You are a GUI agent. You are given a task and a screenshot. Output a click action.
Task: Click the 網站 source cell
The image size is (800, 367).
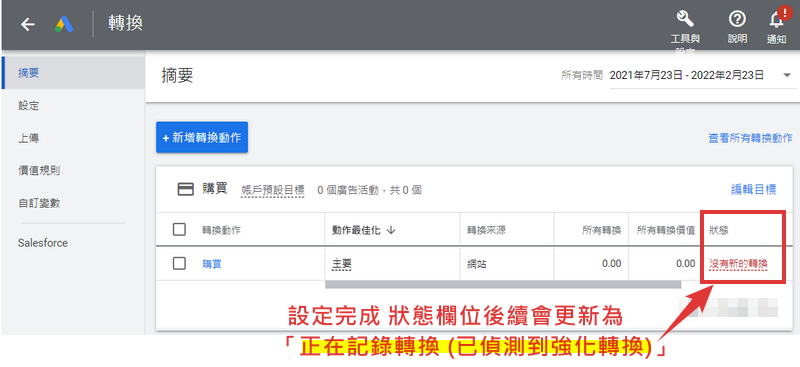[477, 264]
